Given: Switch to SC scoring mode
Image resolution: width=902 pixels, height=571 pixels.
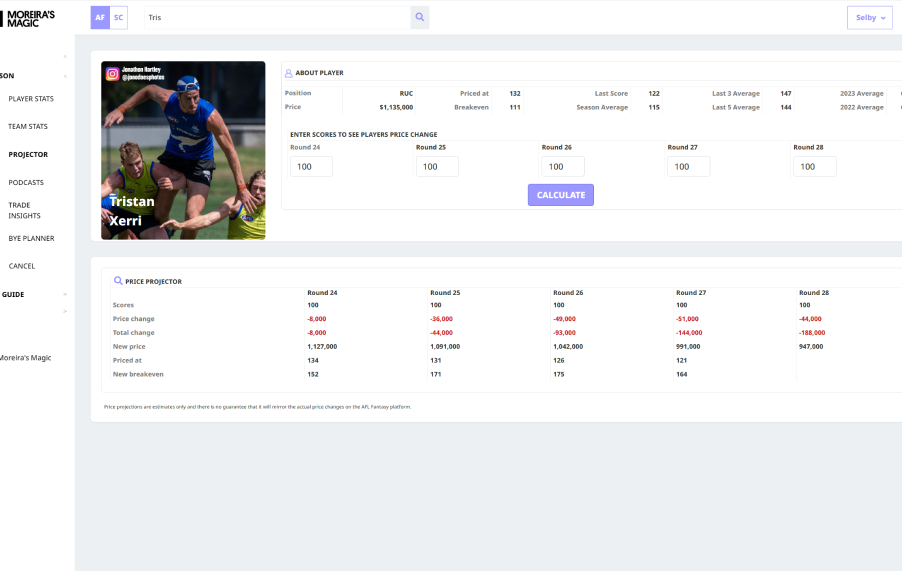Looking at the screenshot, I should point(119,17).
